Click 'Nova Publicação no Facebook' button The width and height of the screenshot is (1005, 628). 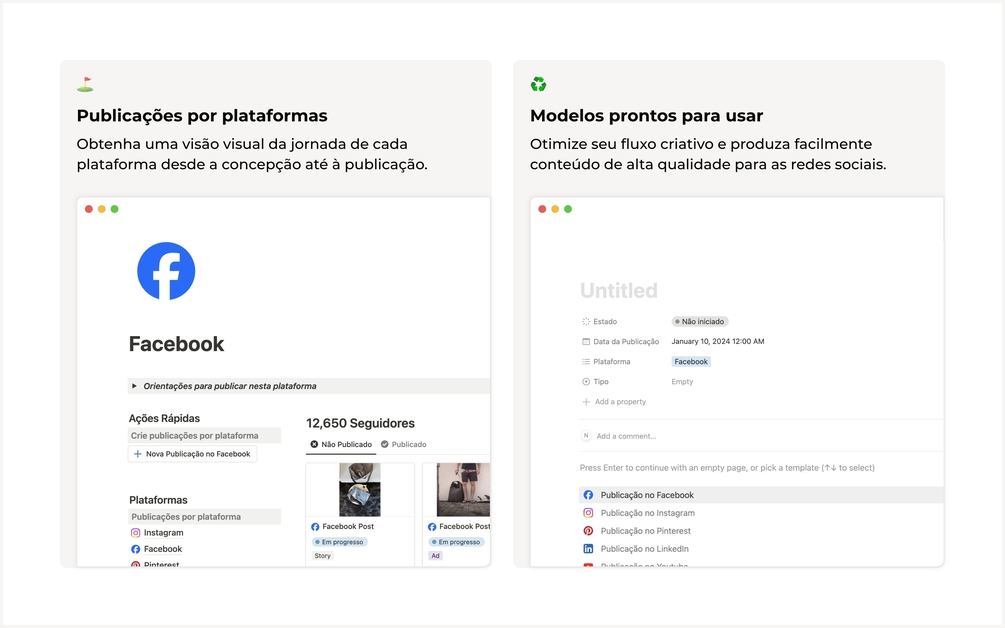pos(192,454)
